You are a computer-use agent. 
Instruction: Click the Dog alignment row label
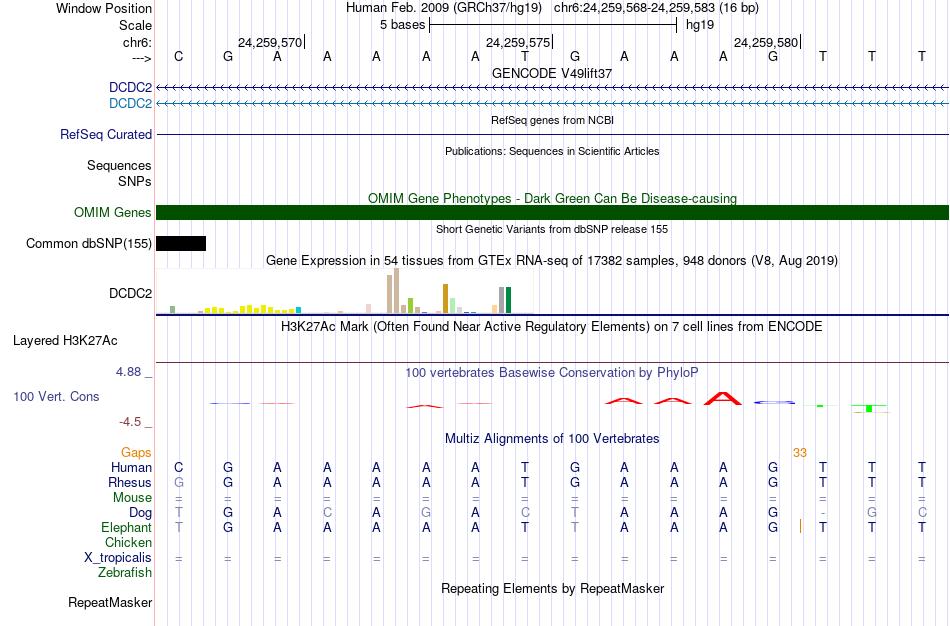(x=140, y=513)
